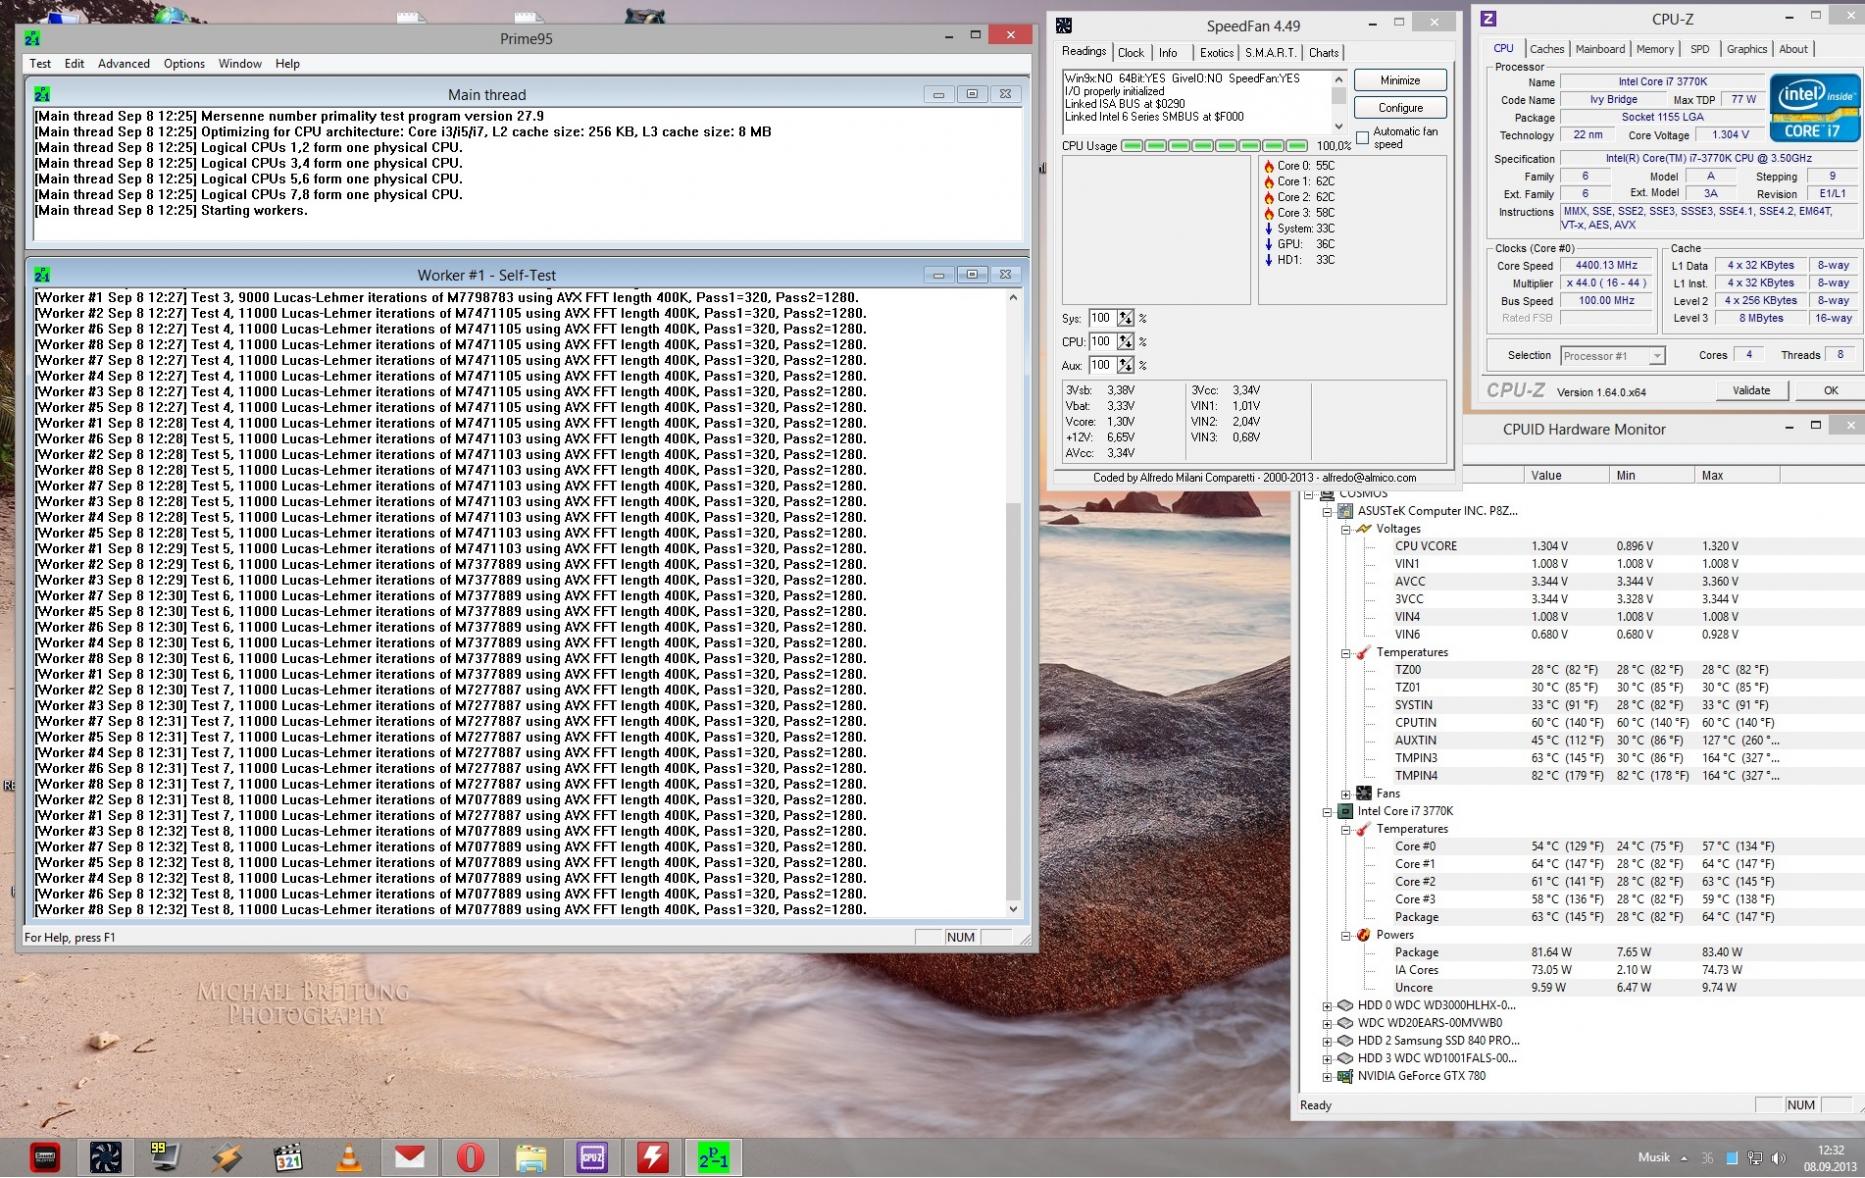1865x1178 pixels.
Task: Open the Test menu in Prime95
Action: click(x=40, y=63)
